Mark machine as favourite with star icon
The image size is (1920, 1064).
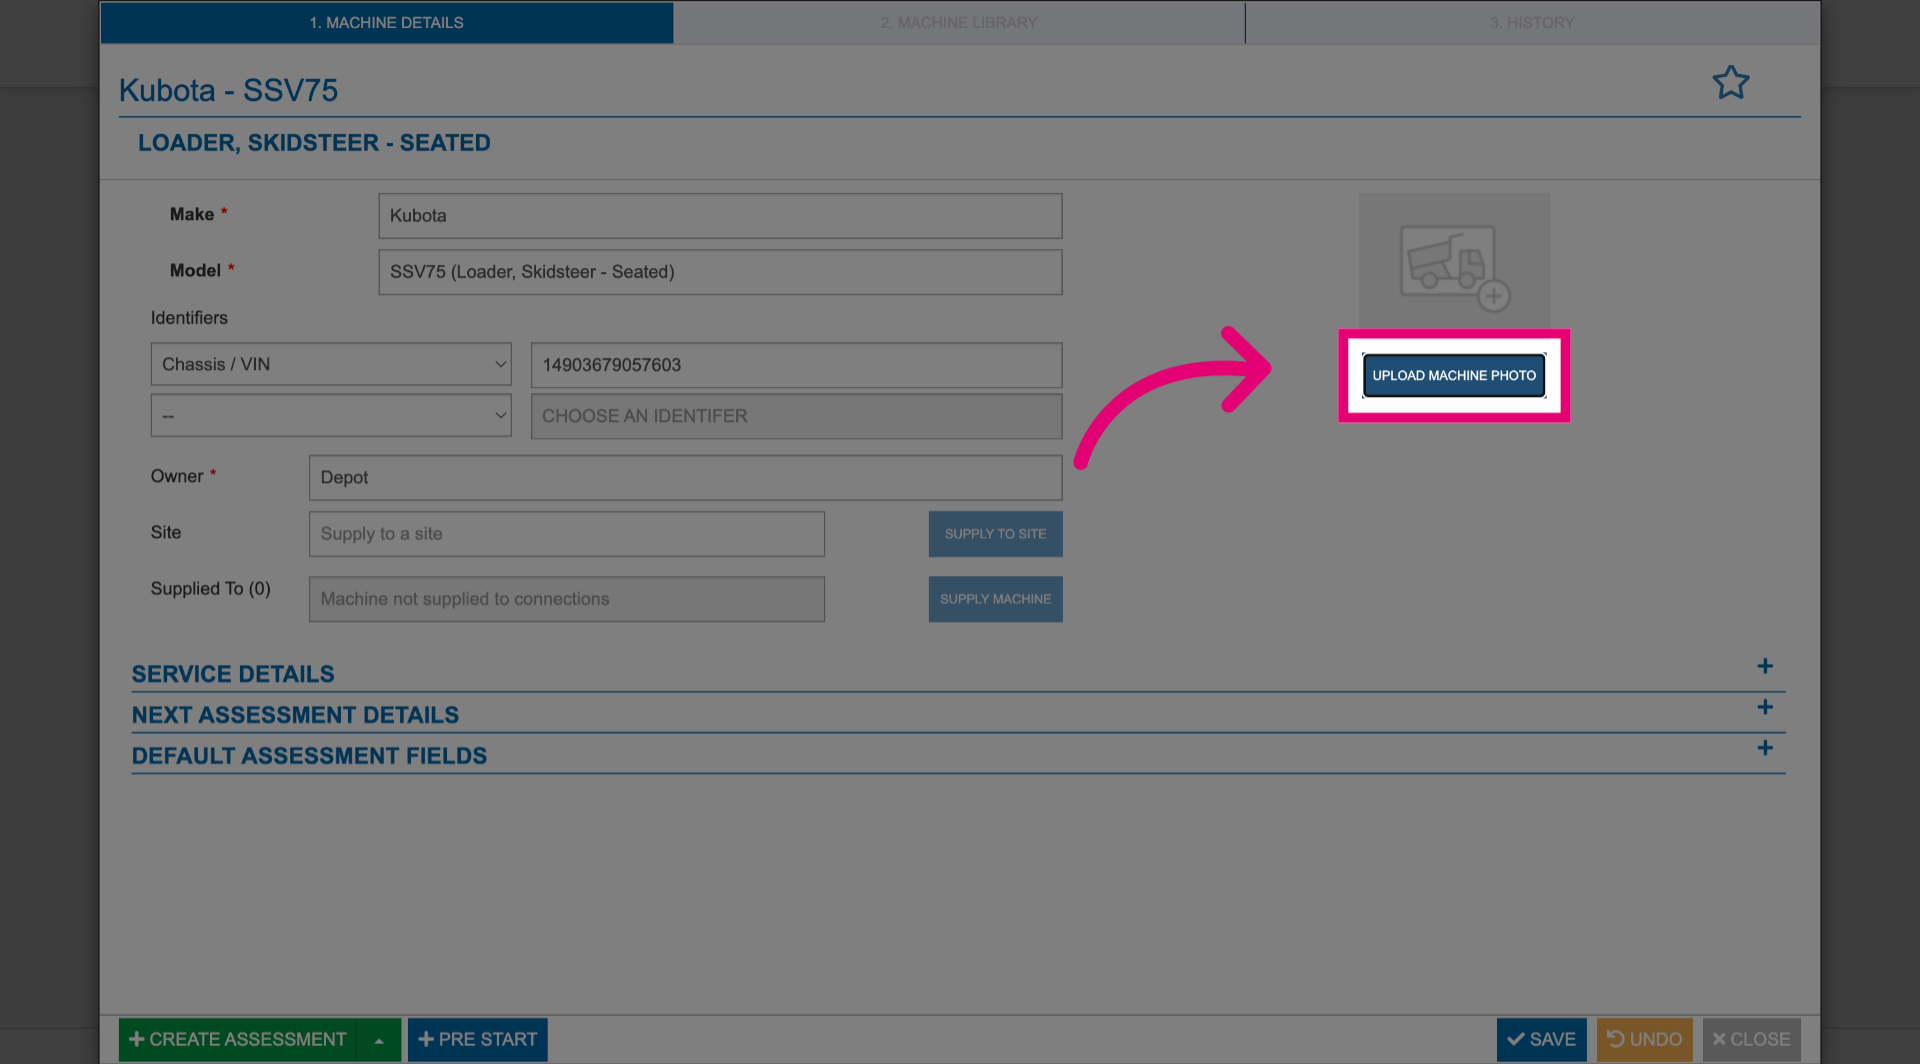point(1730,82)
